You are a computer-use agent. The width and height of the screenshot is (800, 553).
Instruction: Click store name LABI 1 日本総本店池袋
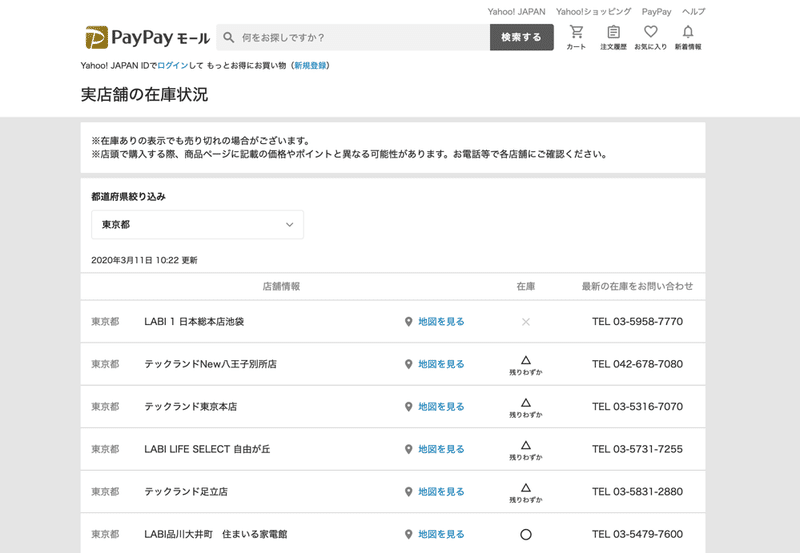click(x=194, y=322)
